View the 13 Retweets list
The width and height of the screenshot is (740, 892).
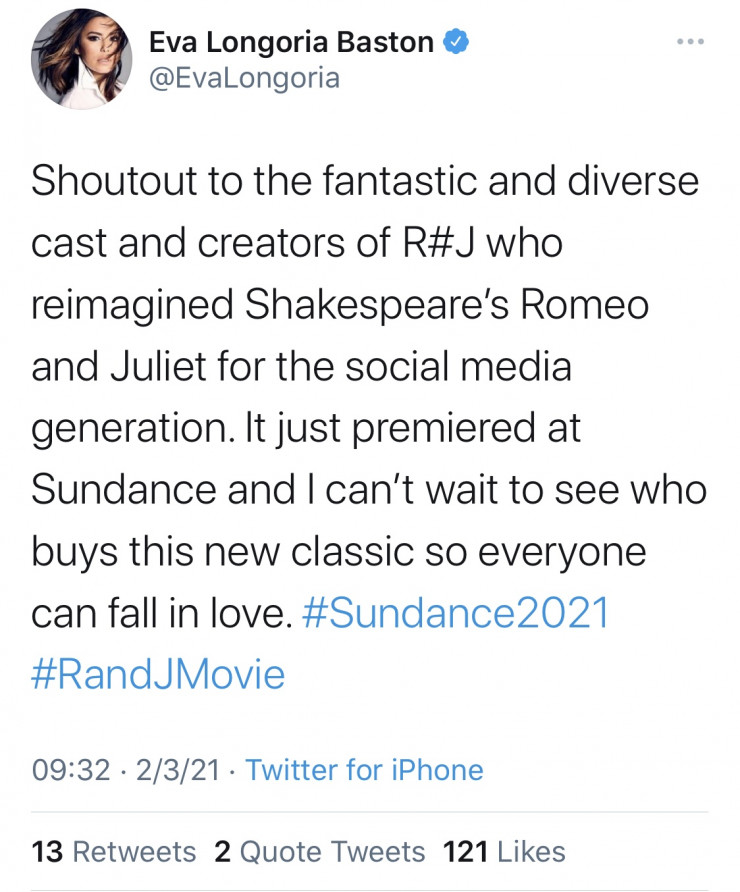coord(114,851)
